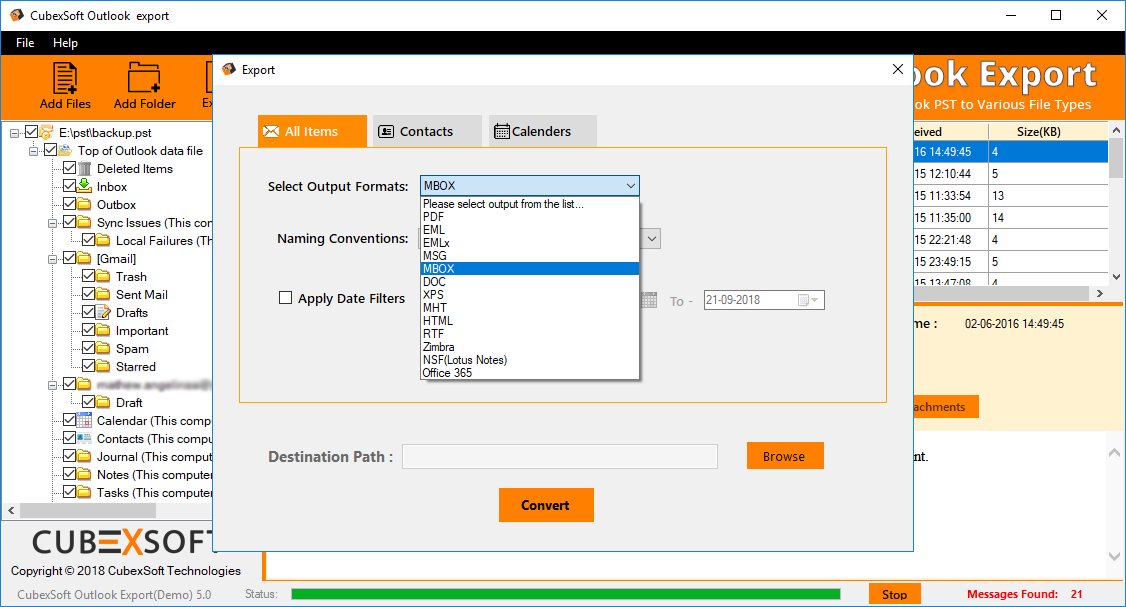Switch to the Contacts tab
The image size is (1126, 607).
(x=426, y=131)
